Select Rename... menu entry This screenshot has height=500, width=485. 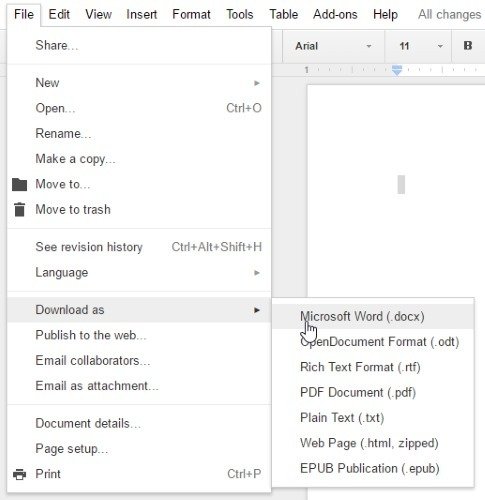click(139, 133)
